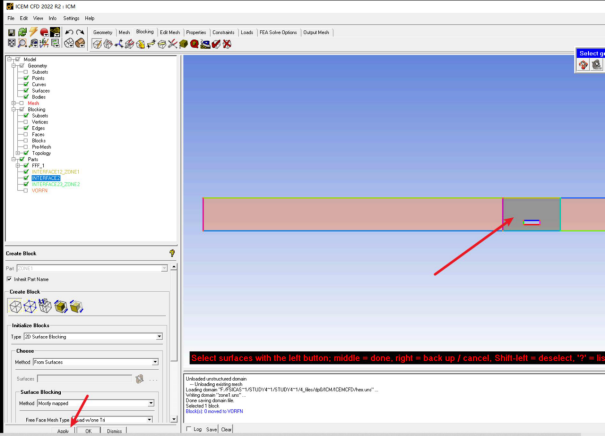Enable the Vertices checkbox under Blocking

26,121
